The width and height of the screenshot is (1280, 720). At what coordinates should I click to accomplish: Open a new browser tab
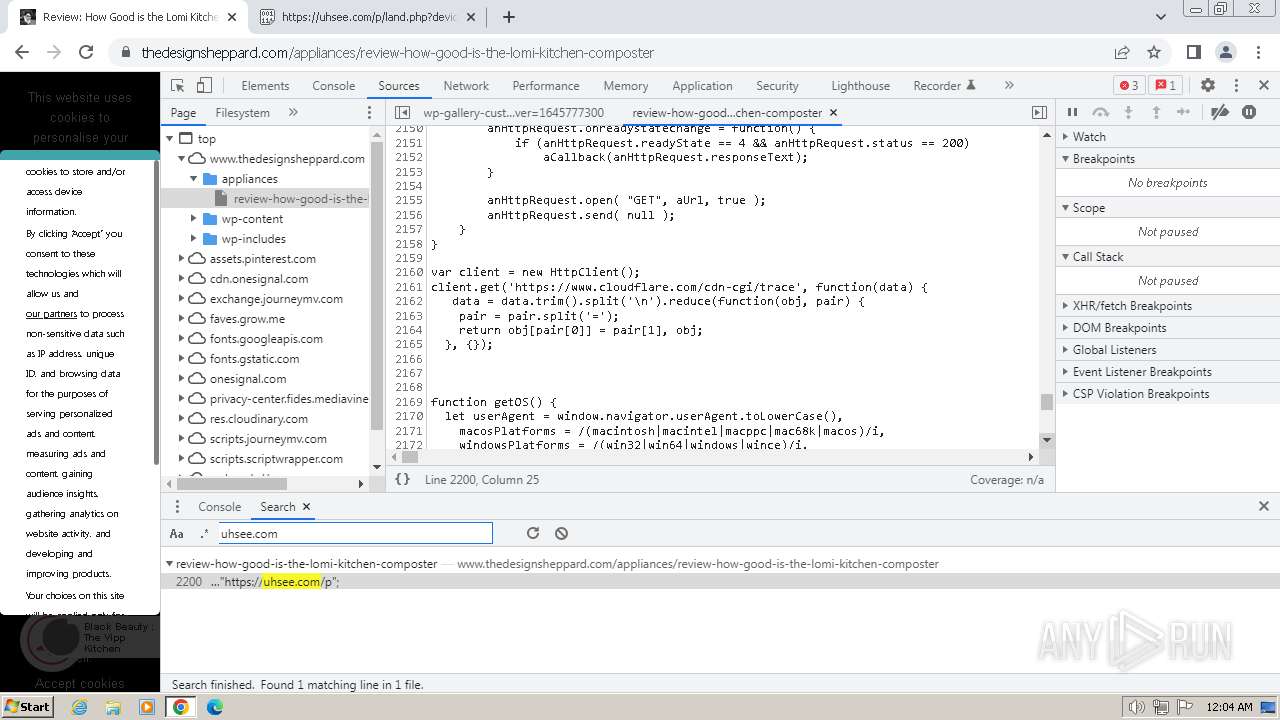click(x=508, y=17)
